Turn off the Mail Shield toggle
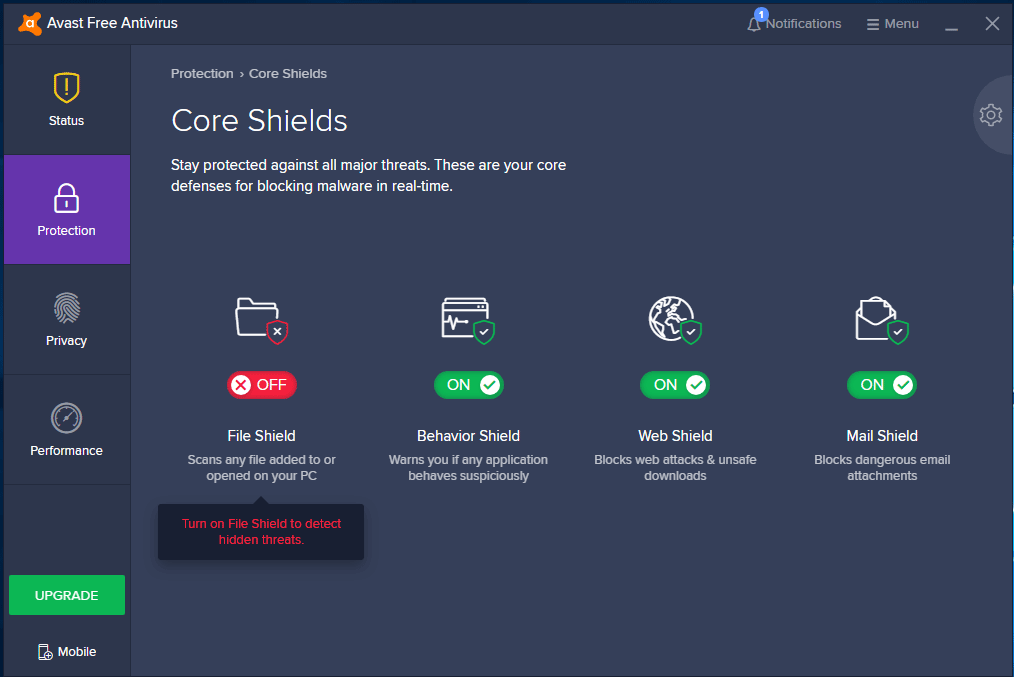Image resolution: width=1014 pixels, height=677 pixels. 881,385
